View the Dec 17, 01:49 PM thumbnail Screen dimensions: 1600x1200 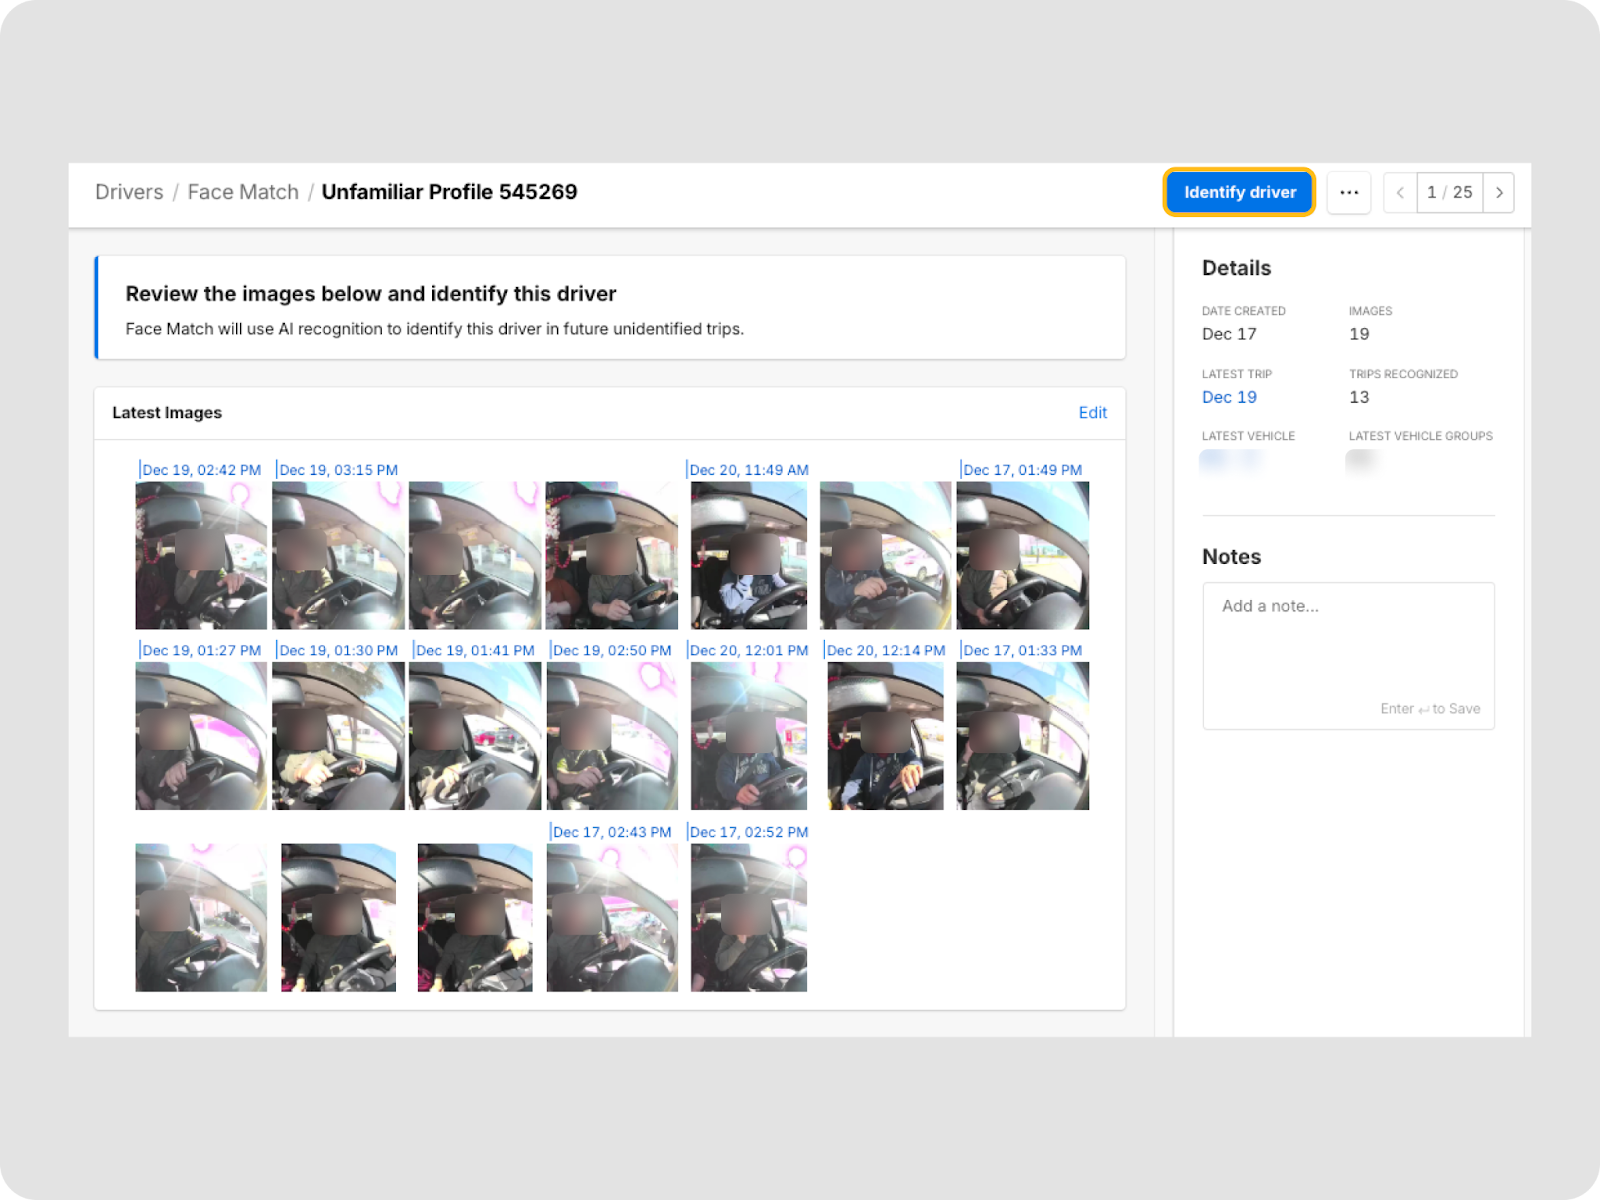point(1022,555)
